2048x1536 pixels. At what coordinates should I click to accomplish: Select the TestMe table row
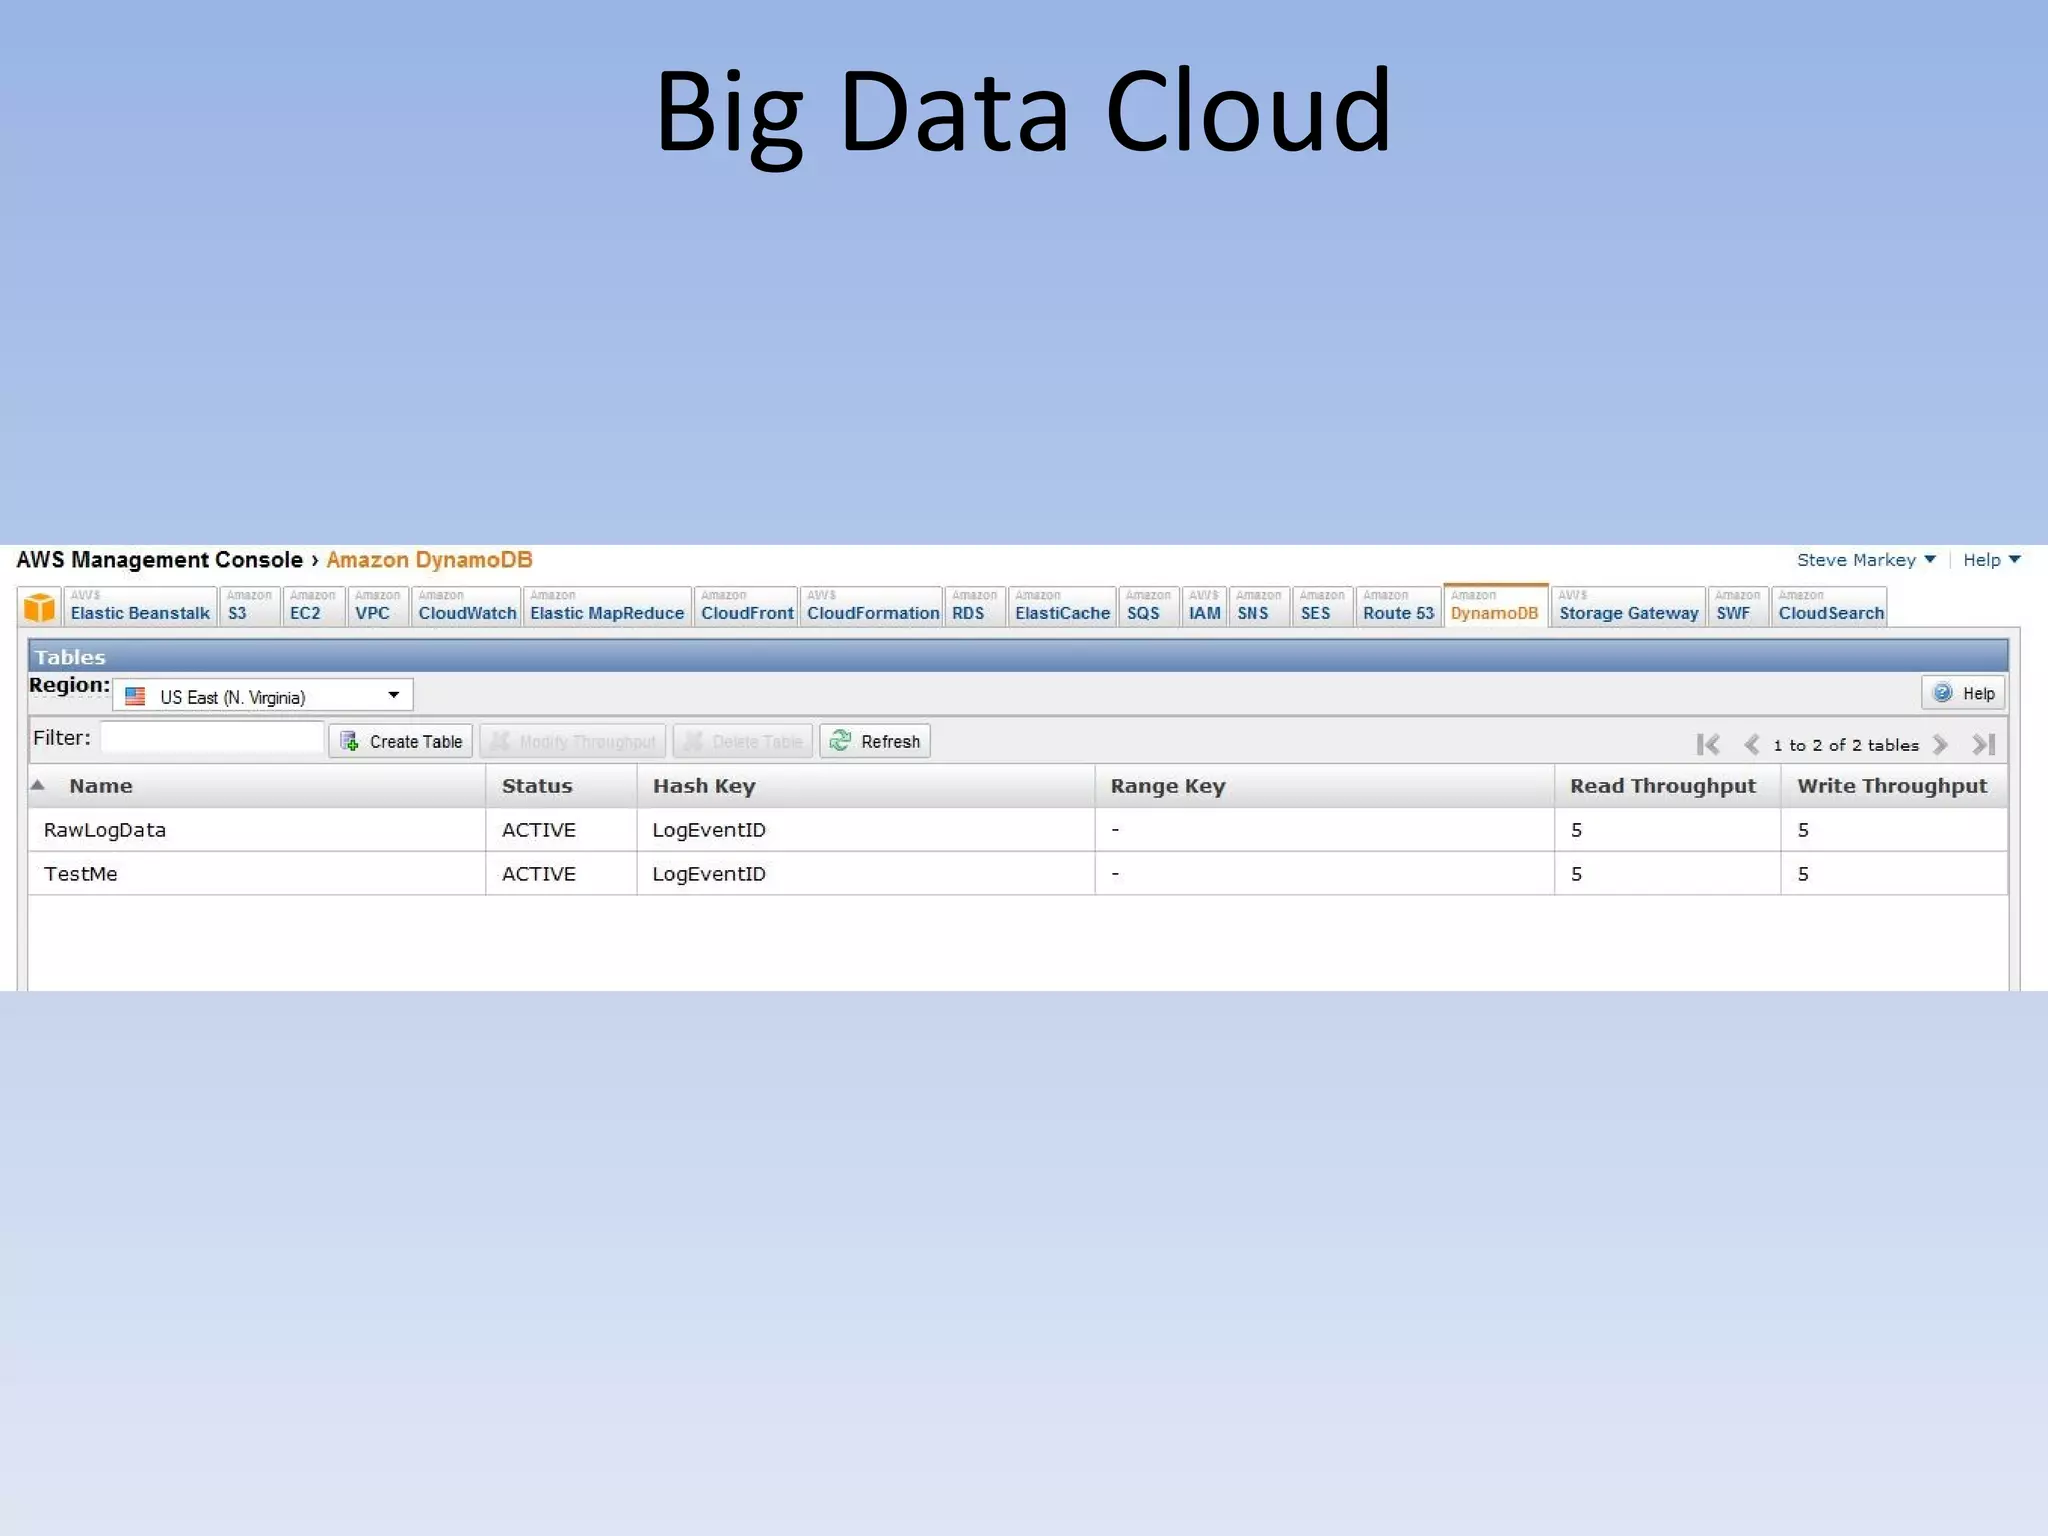tap(1018, 874)
